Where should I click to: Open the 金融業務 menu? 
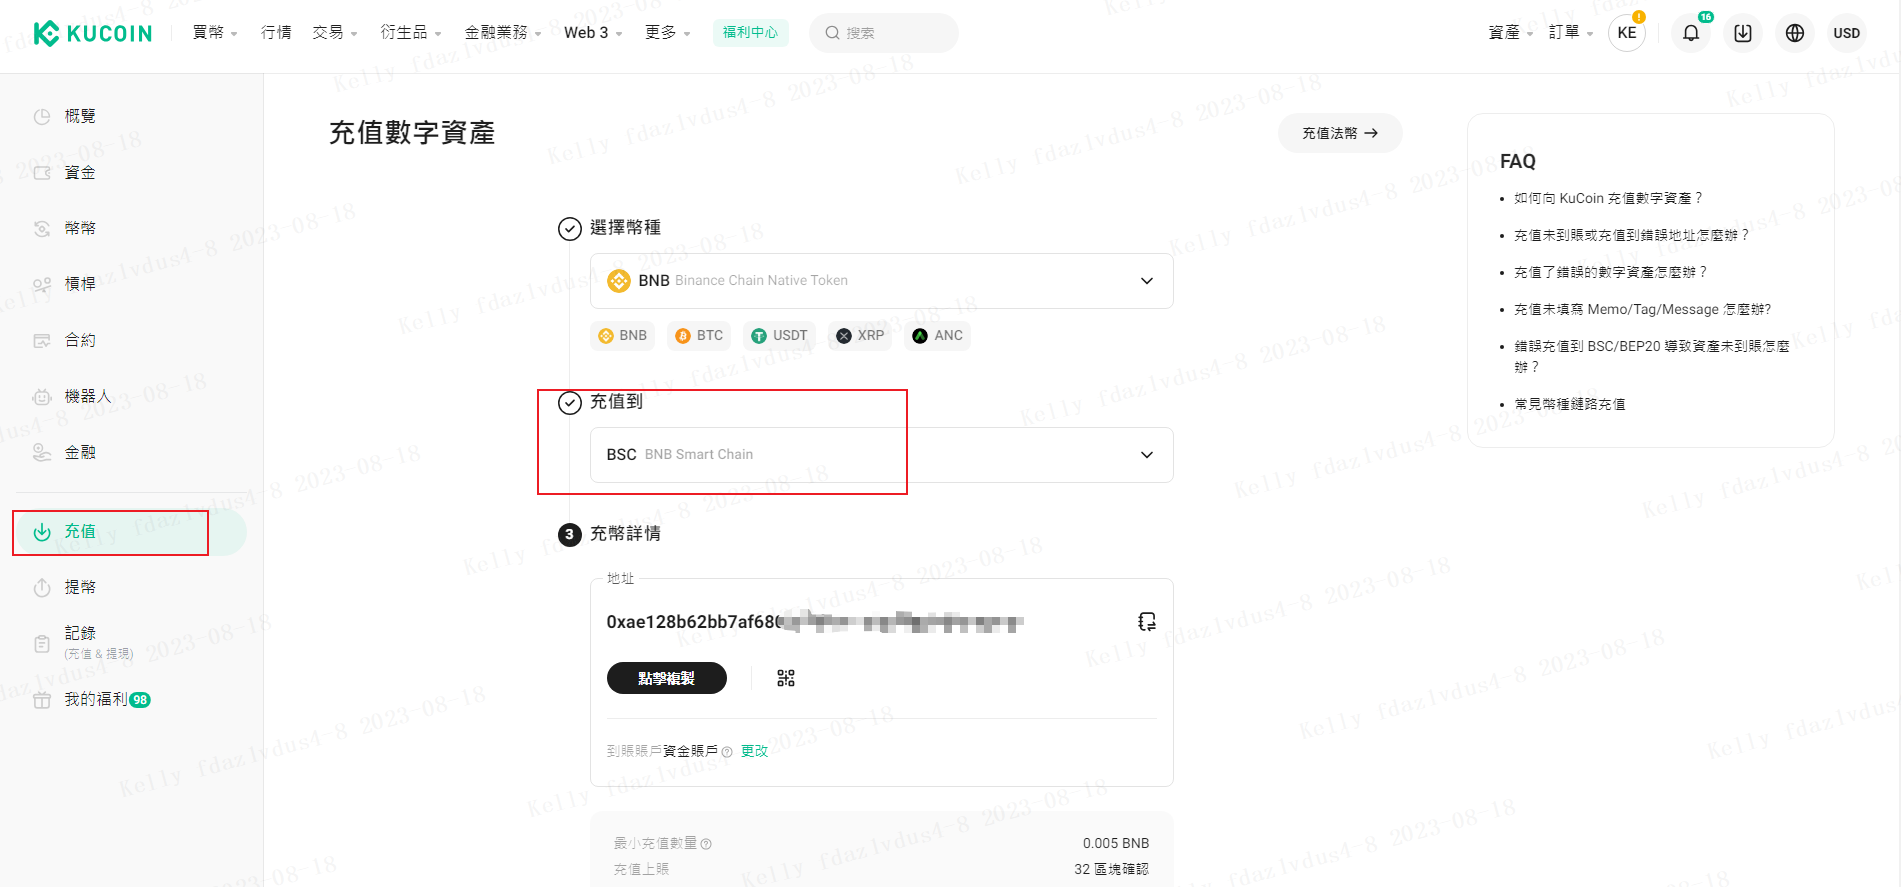pyautogui.click(x=503, y=33)
